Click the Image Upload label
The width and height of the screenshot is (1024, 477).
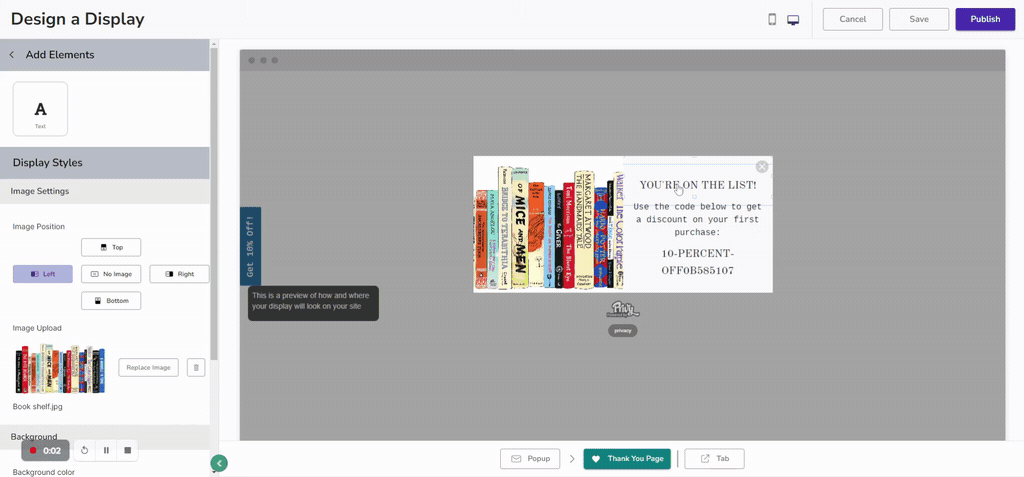pos(37,328)
